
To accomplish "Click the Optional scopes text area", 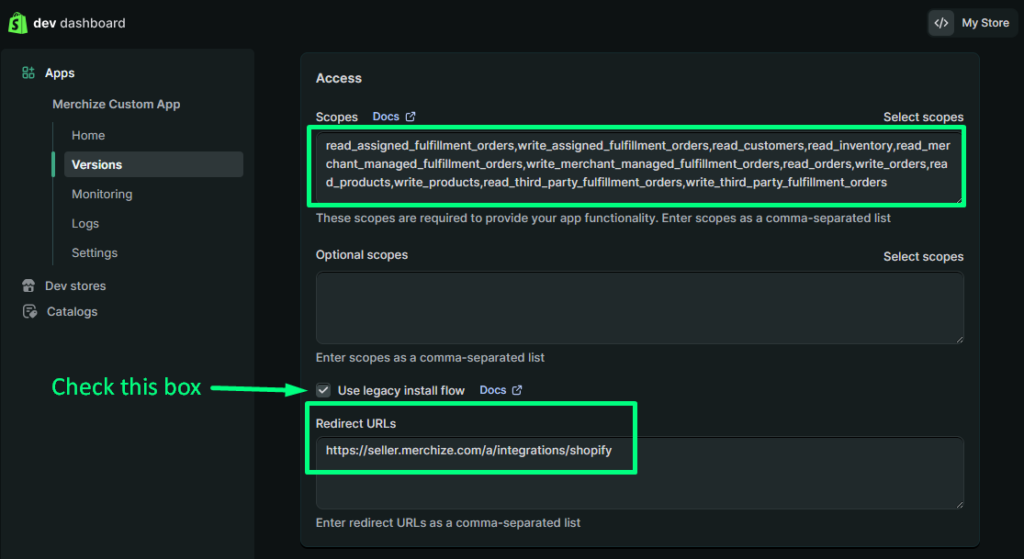I will (639, 308).
